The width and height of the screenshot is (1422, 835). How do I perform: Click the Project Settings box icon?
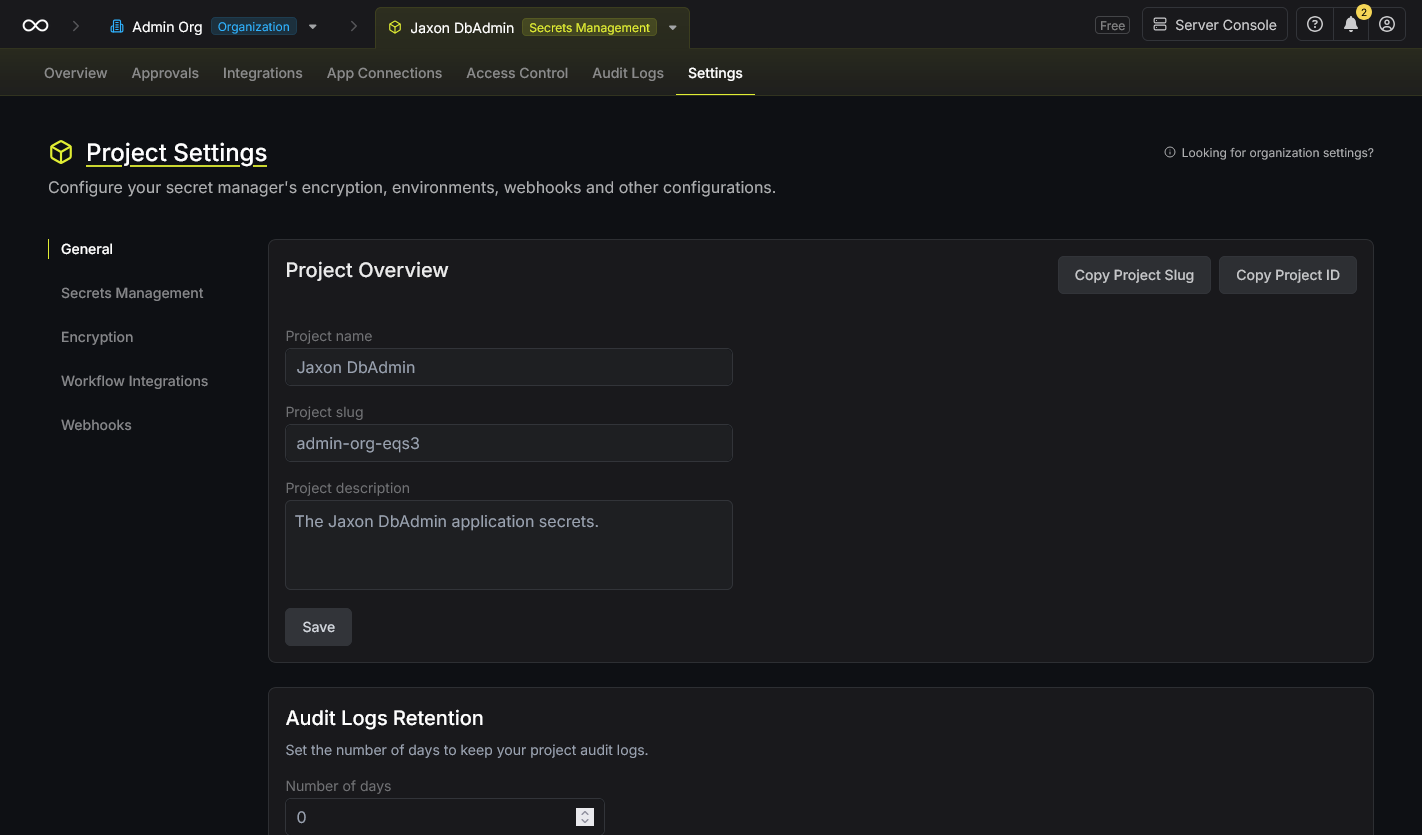pyautogui.click(x=60, y=152)
